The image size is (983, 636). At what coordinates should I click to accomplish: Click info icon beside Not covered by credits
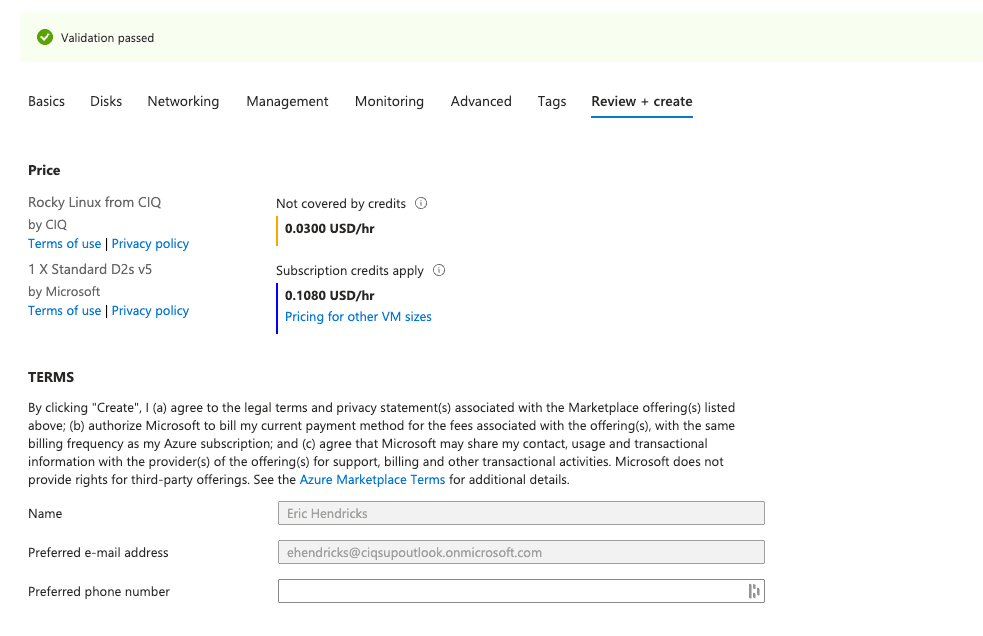pos(421,203)
